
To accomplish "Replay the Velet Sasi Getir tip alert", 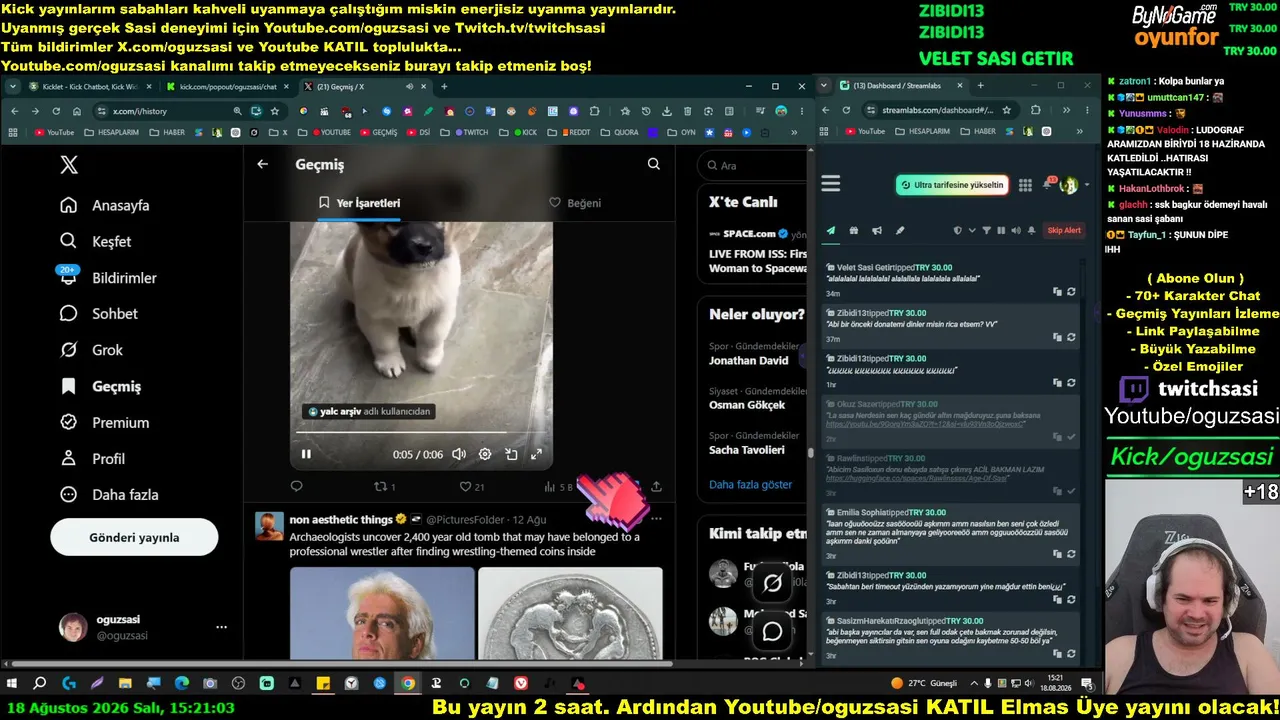I will pos(1071,292).
